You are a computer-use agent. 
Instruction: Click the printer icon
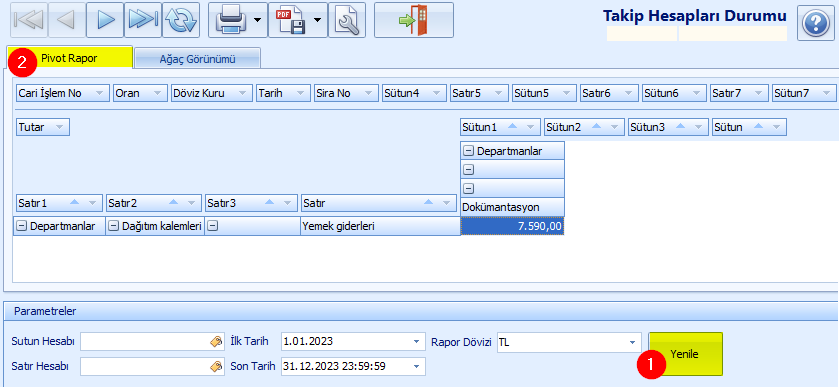click(231, 20)
